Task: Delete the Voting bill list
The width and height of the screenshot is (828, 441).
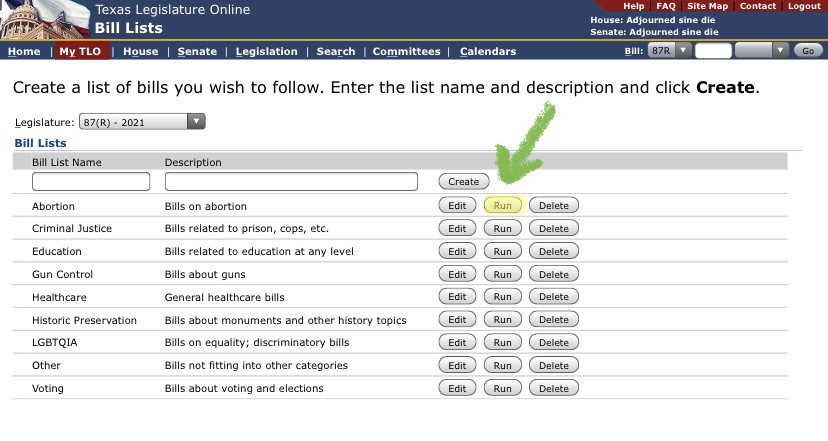Action: pyautogui.click(x=553, y=389)
